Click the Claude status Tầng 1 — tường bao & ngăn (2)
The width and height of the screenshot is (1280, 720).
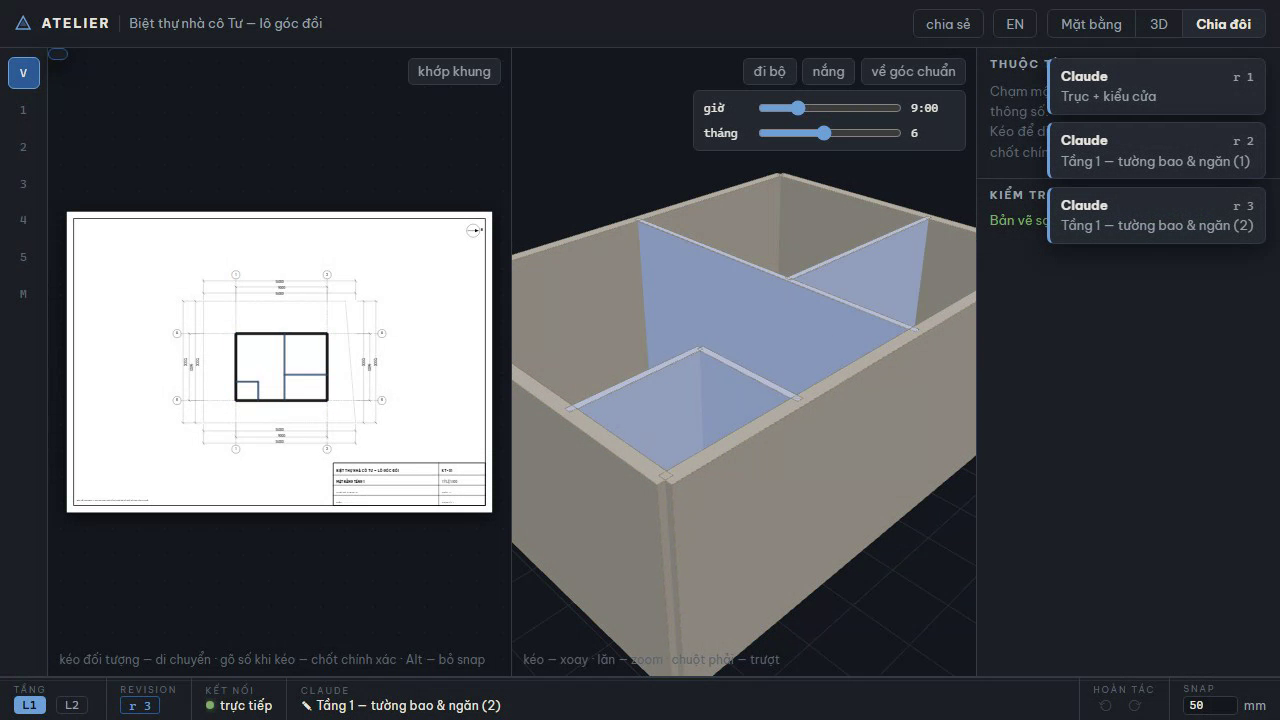408,706
